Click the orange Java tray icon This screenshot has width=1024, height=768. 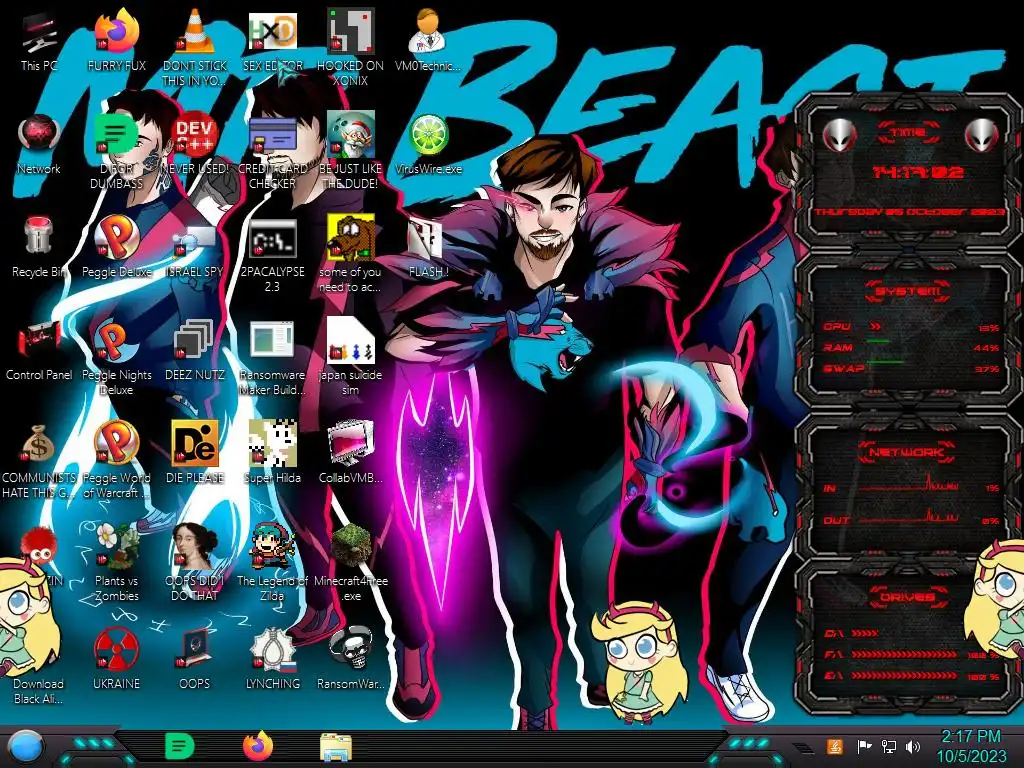pyautogui.click(x=835, y=746)
